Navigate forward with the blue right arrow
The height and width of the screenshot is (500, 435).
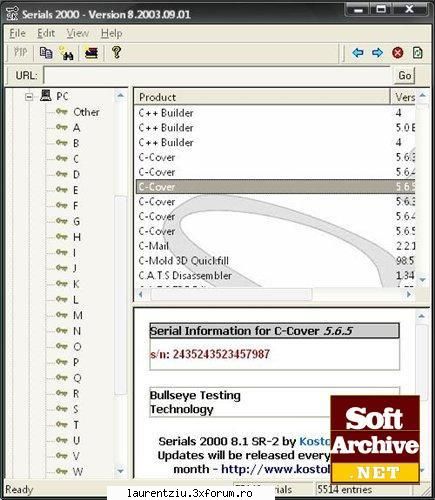coord(377,53)
